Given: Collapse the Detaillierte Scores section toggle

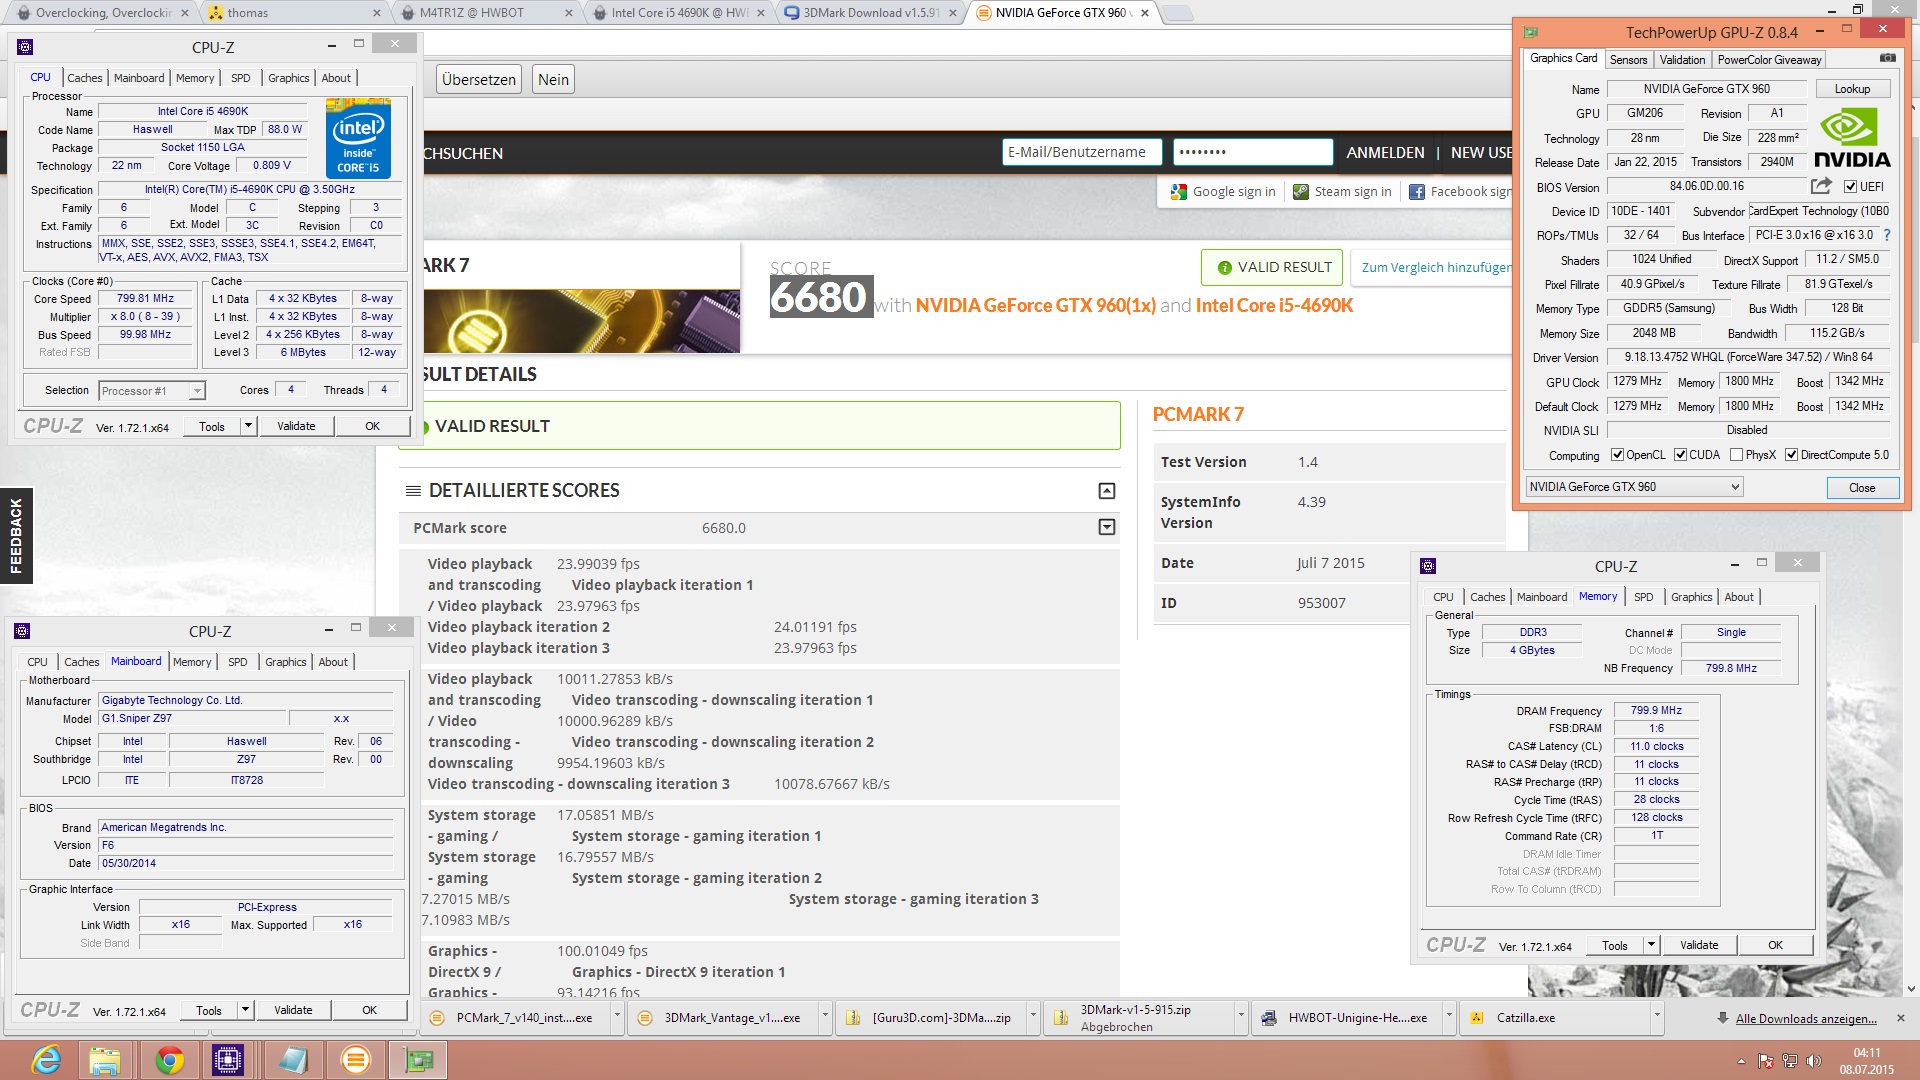Looking at the screenshot, I should coord(1107,491).
